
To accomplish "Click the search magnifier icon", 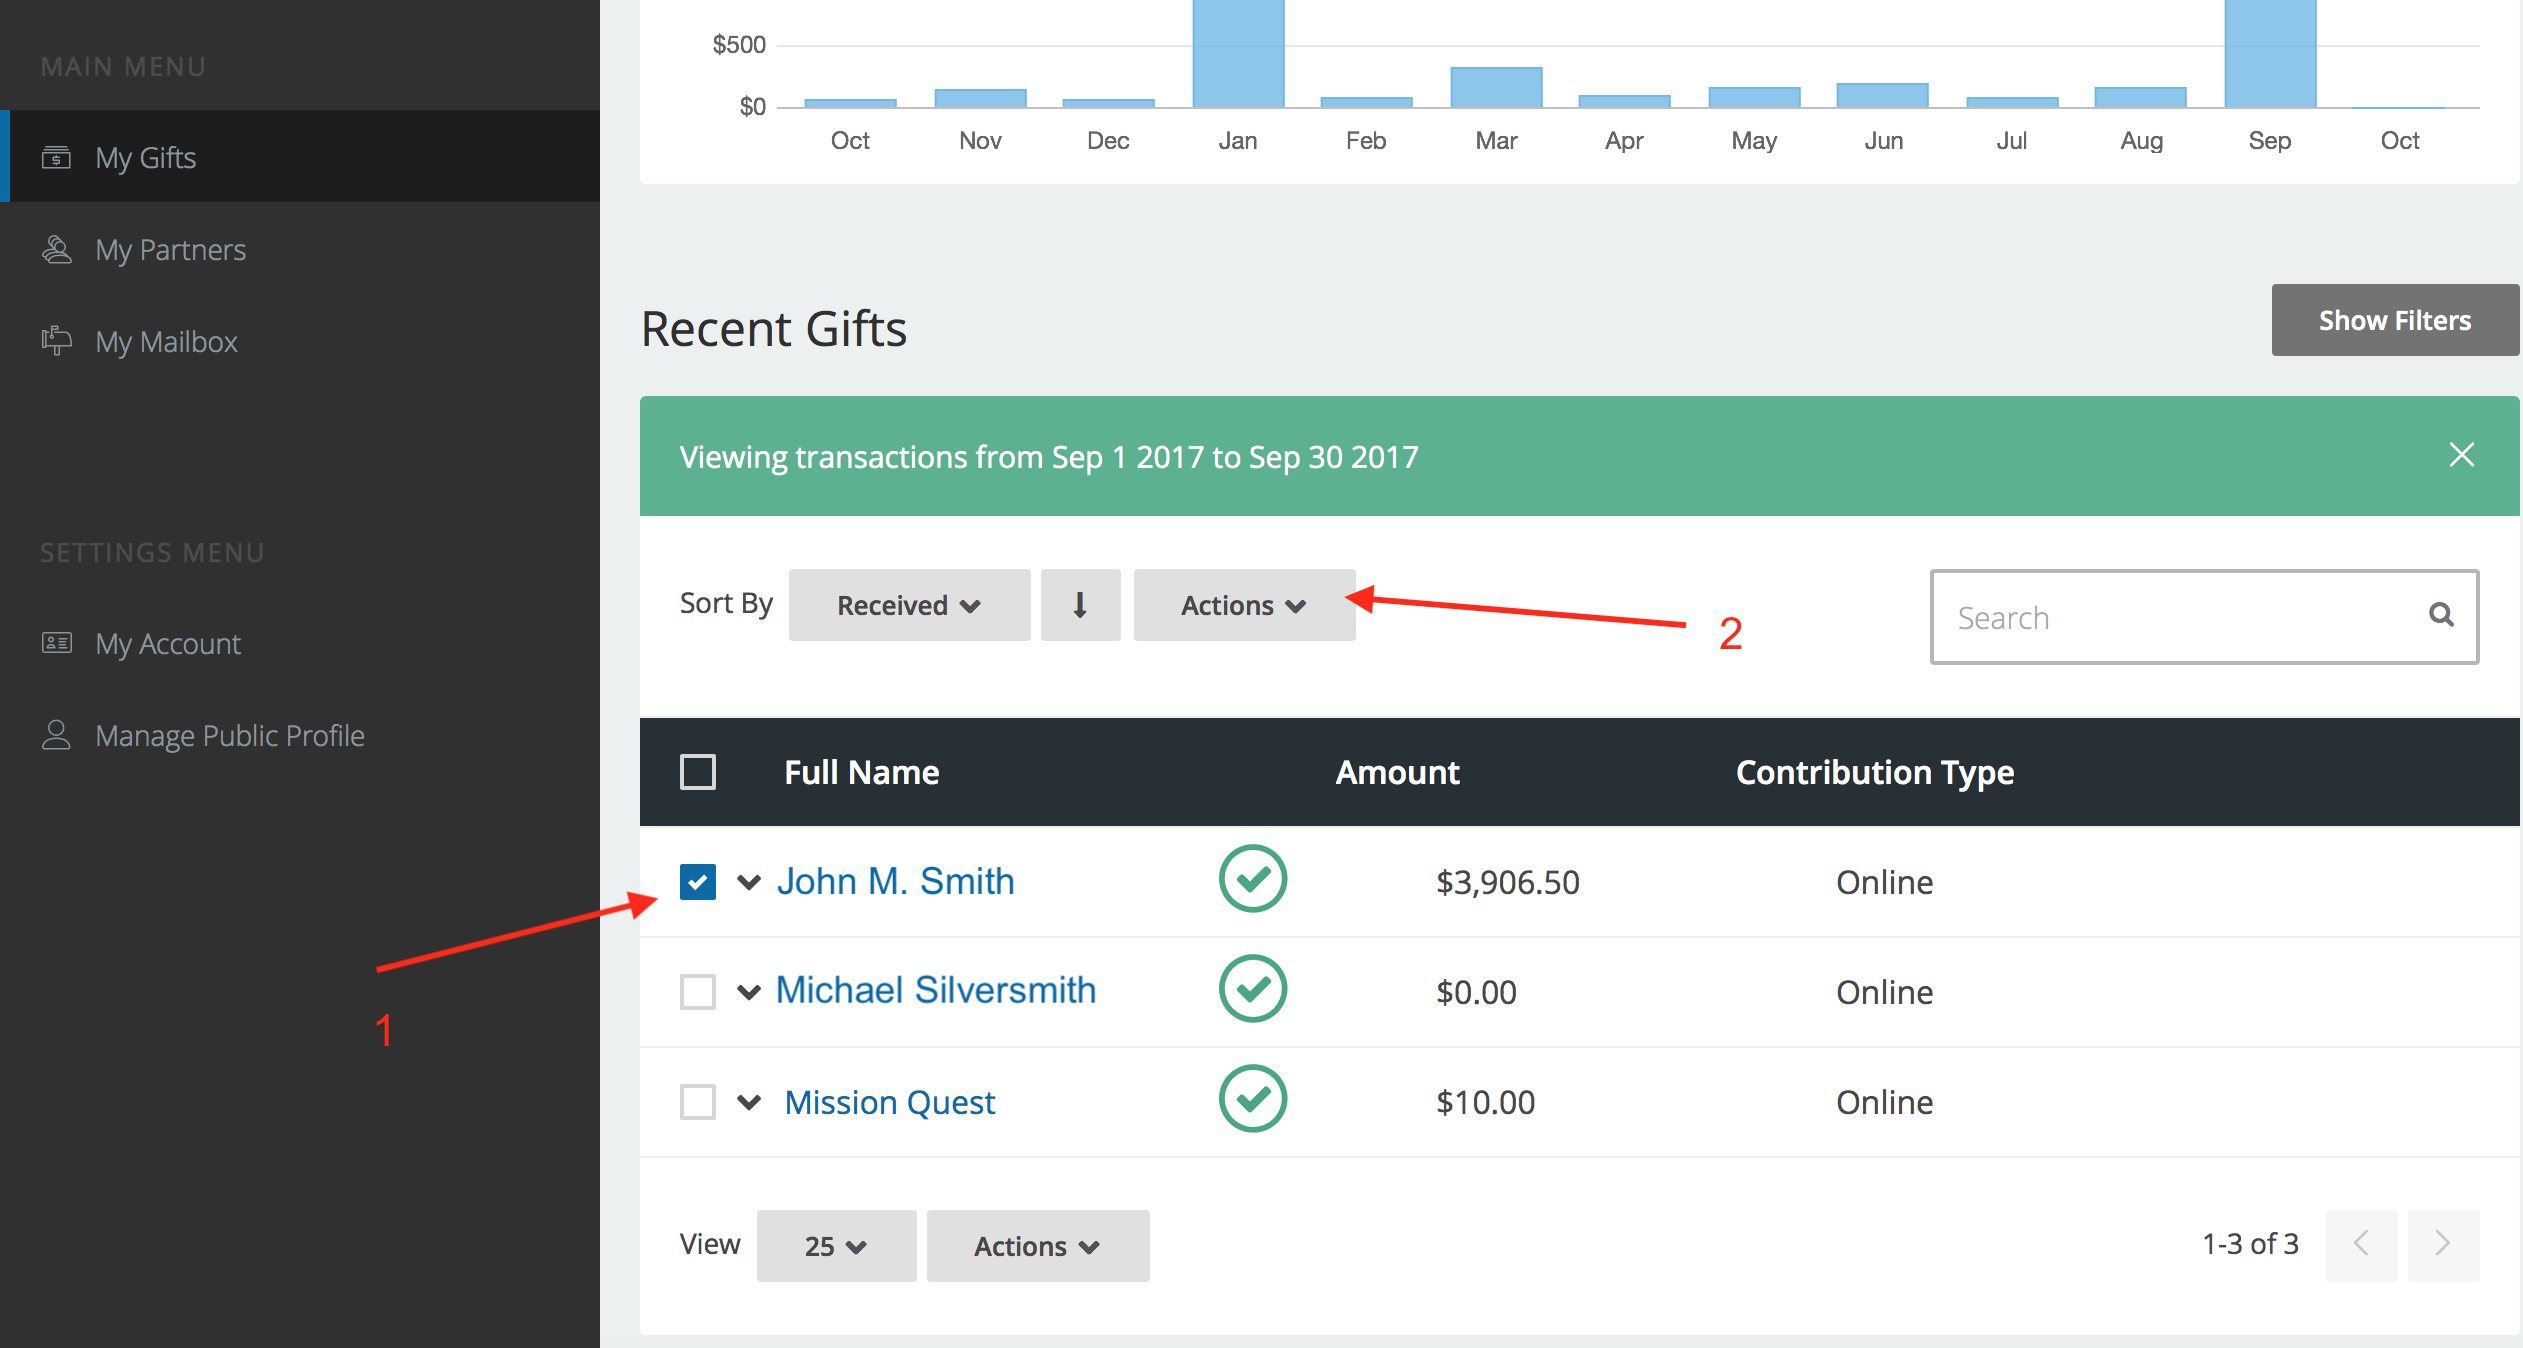I will coord(2441,615).
